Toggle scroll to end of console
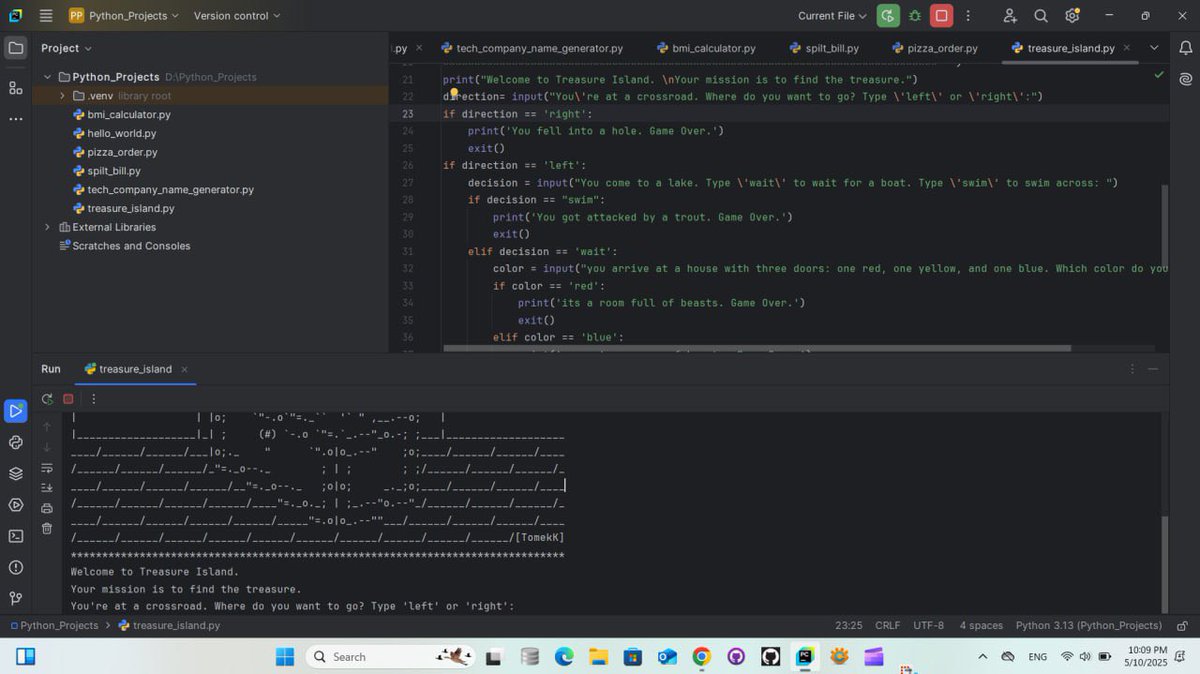 (47, 488)
